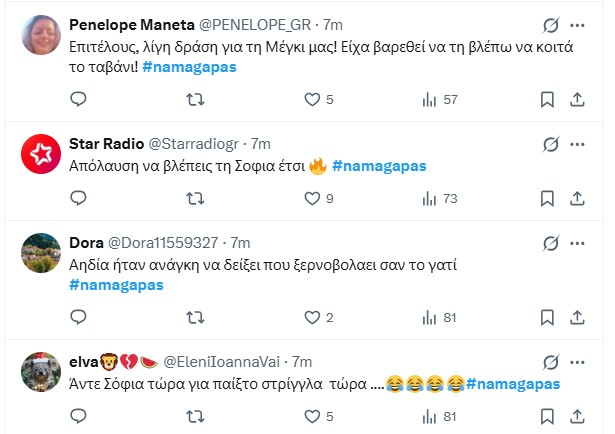The image size is (615, 434).
Task: Share Penelope Maneta's tweet
Action: pos(577,99)
